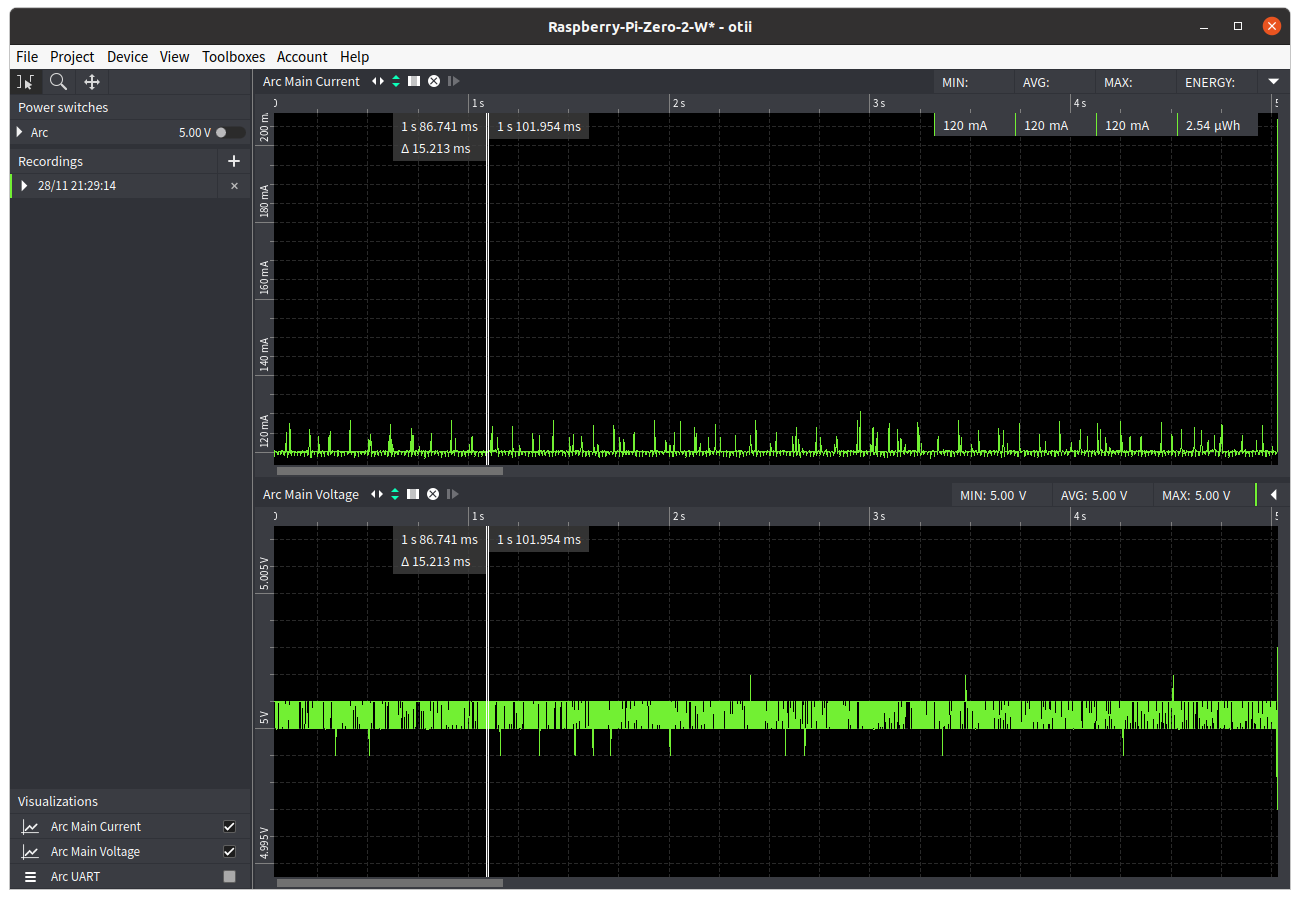This screenshot has height=899, width=1300.
Task: Fit Arc Main Voltage graph horizontally
Action: tap(377, 494)
